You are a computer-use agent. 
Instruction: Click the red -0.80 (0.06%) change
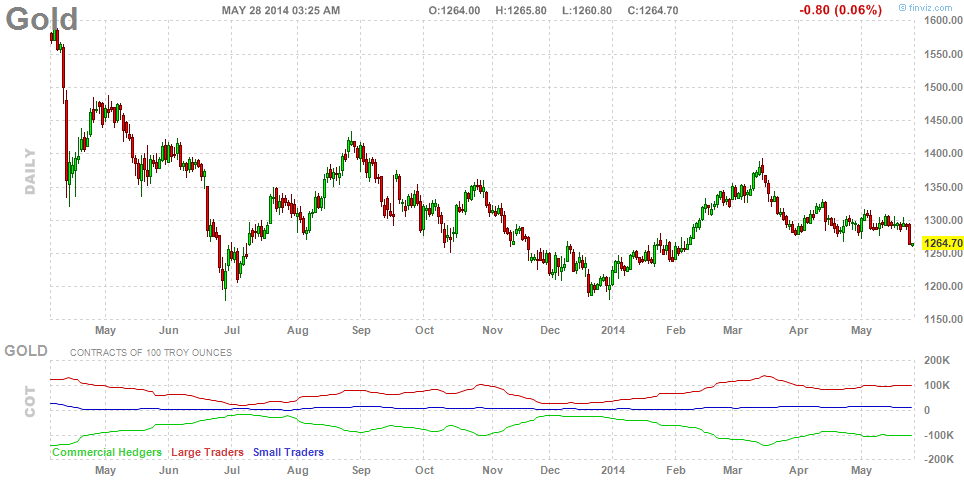point(840,10)
